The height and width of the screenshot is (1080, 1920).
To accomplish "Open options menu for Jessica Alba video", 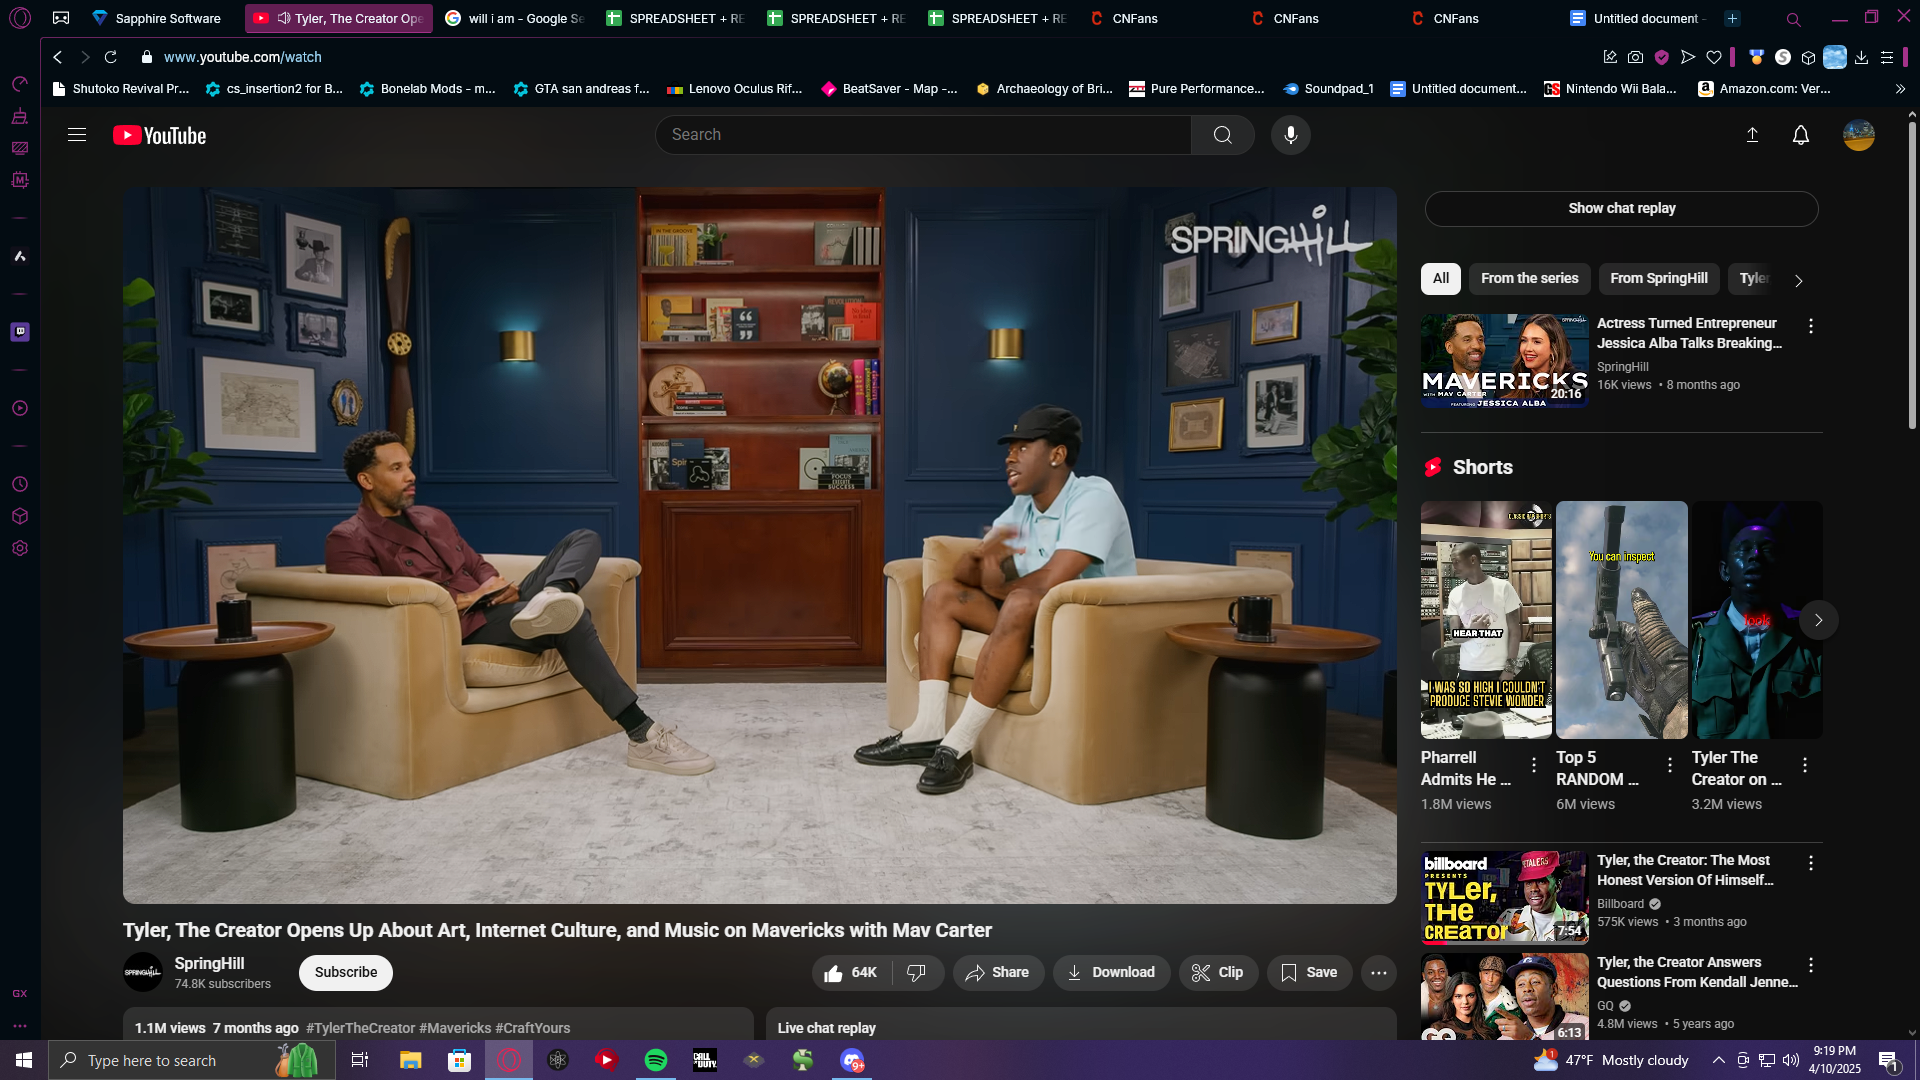I will (1810, 326).
